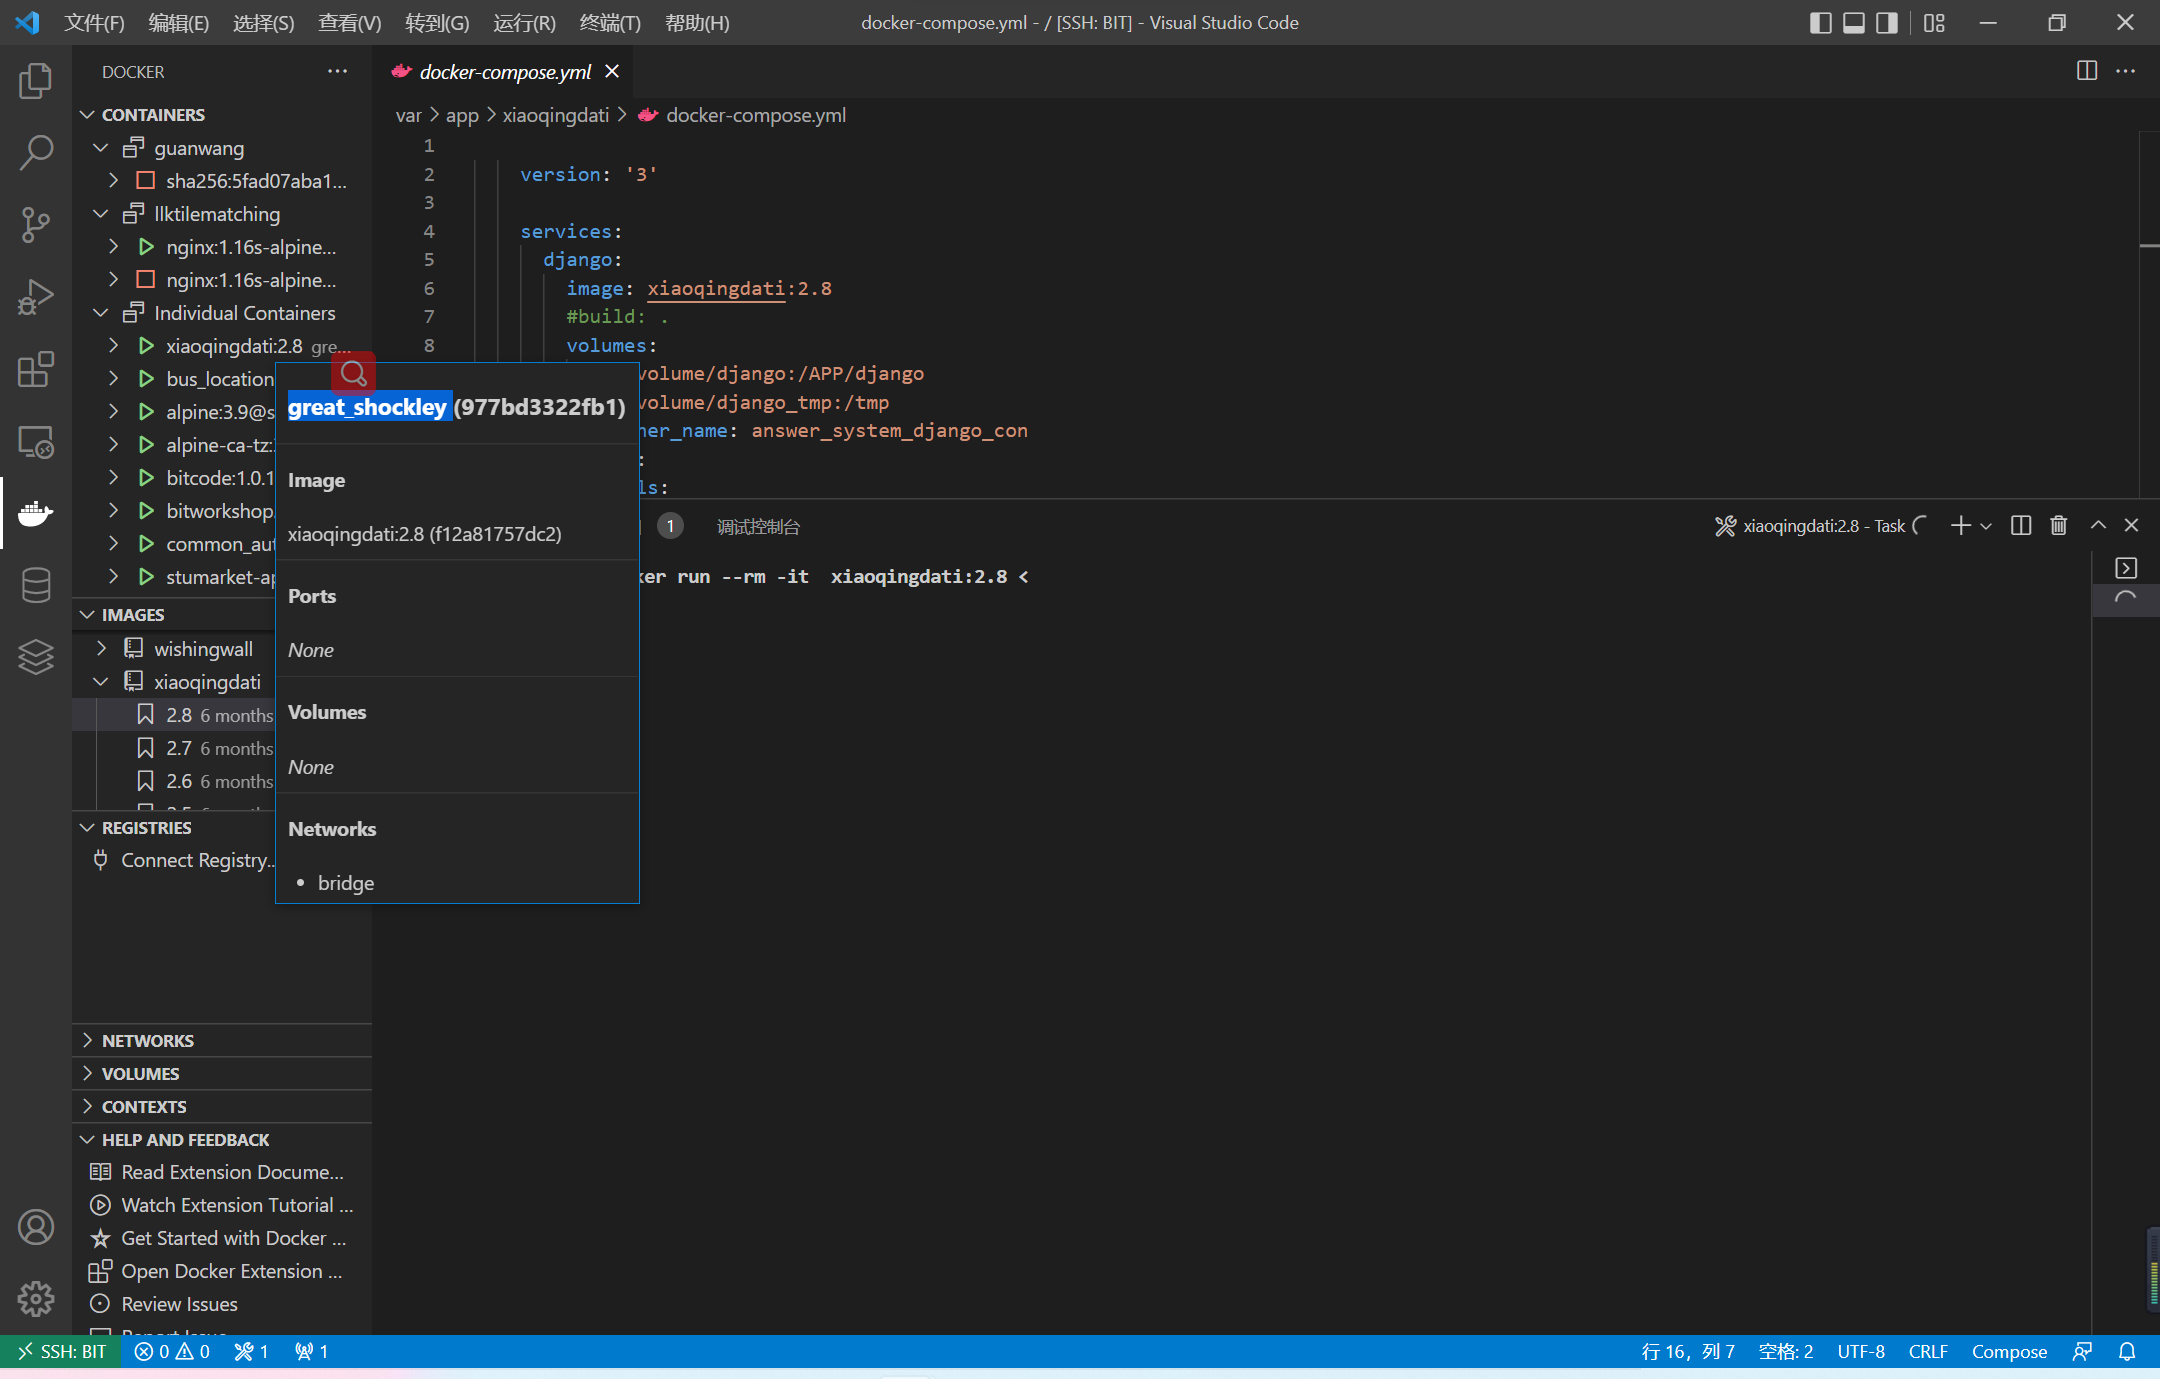Open the stacked layers view icon
The height and width of the screenshot is (1379, 2160).
pos(36,657)
